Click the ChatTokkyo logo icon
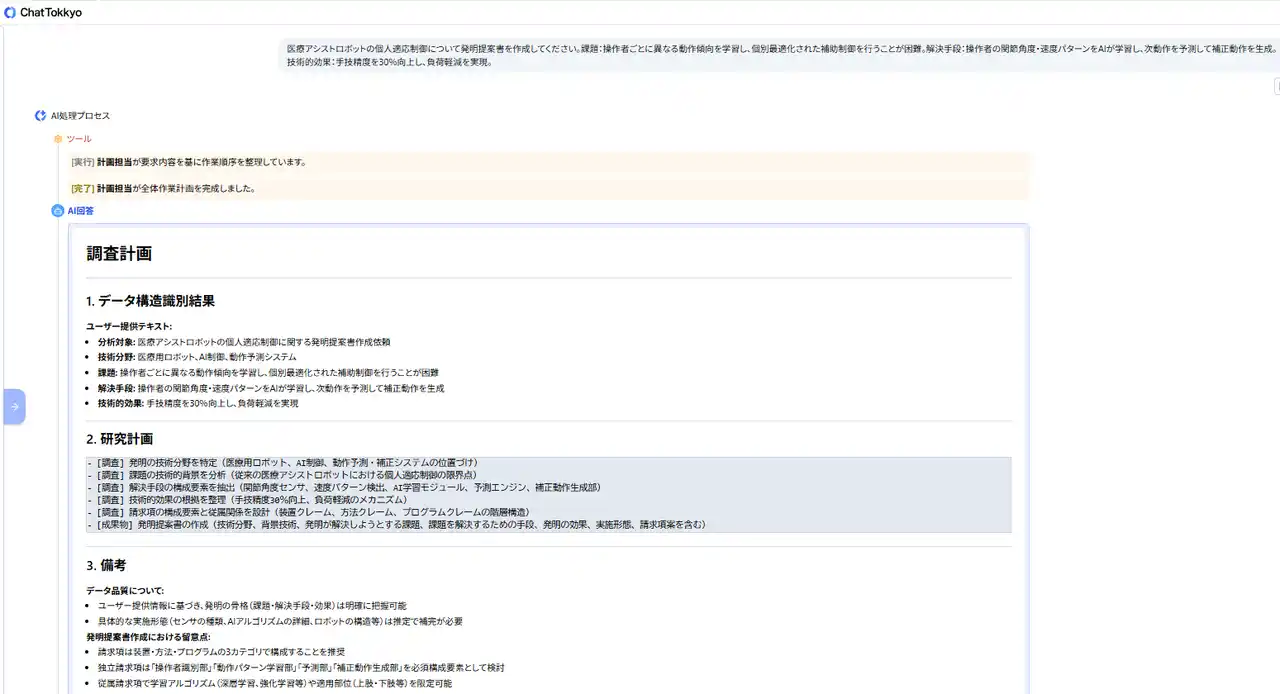 tap(10, 13)
